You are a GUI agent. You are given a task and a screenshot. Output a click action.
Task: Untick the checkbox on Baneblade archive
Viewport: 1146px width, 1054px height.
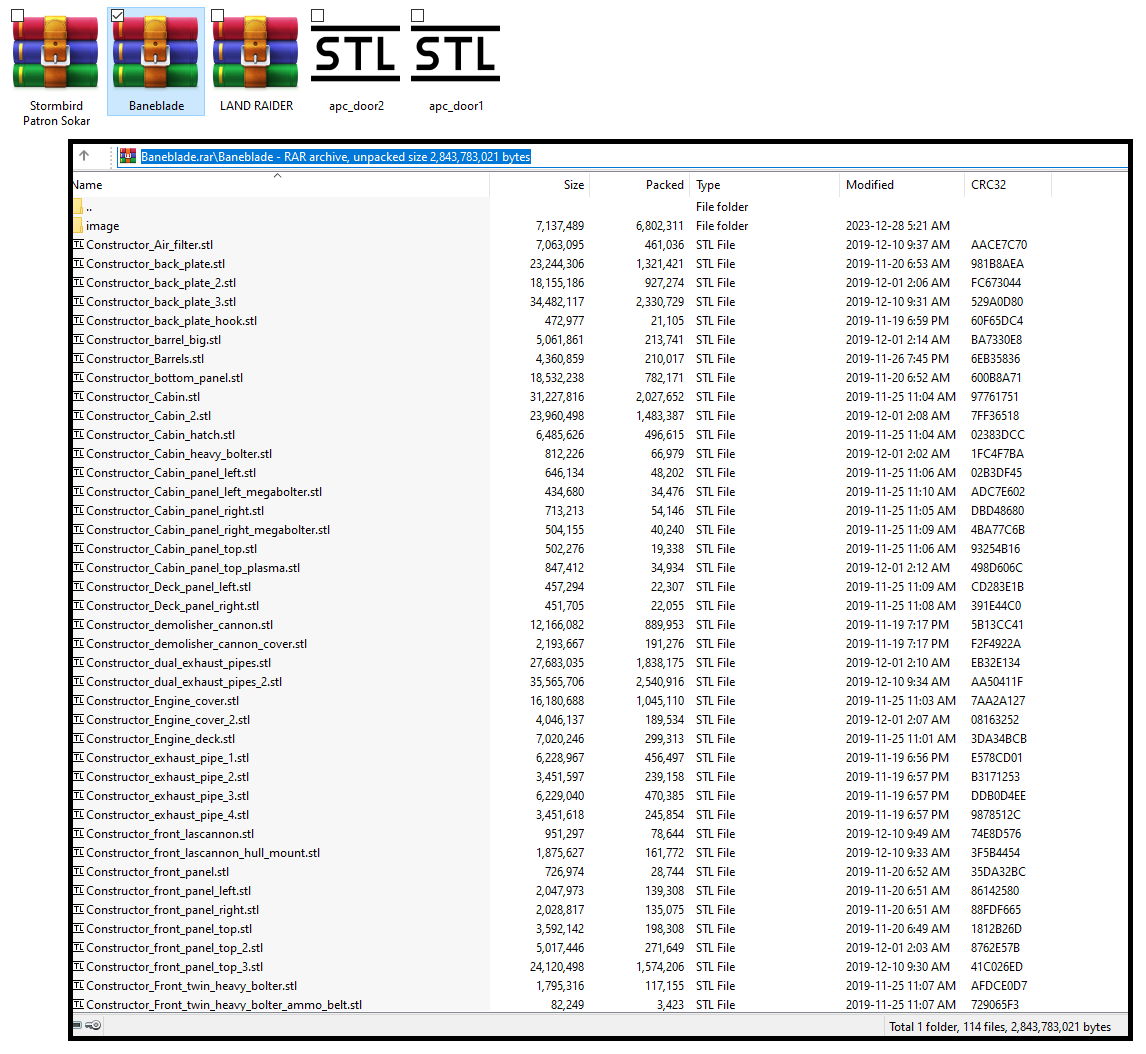point(118,15)
